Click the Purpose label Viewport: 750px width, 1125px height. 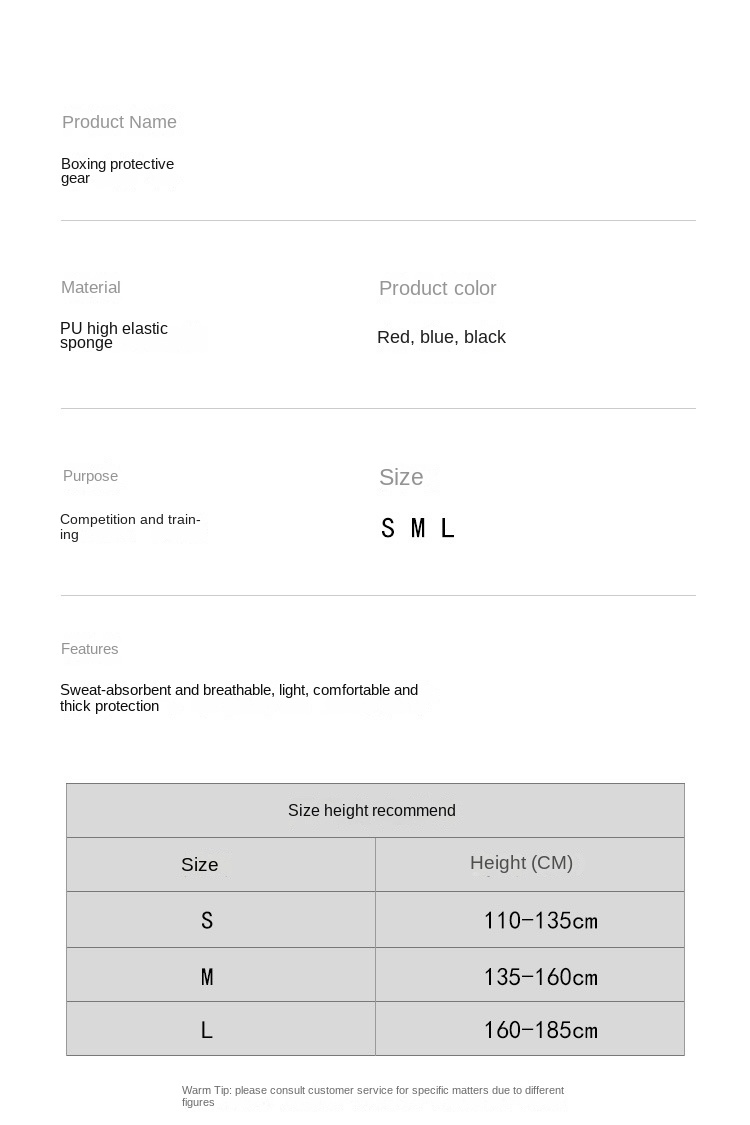pos(90,476)
